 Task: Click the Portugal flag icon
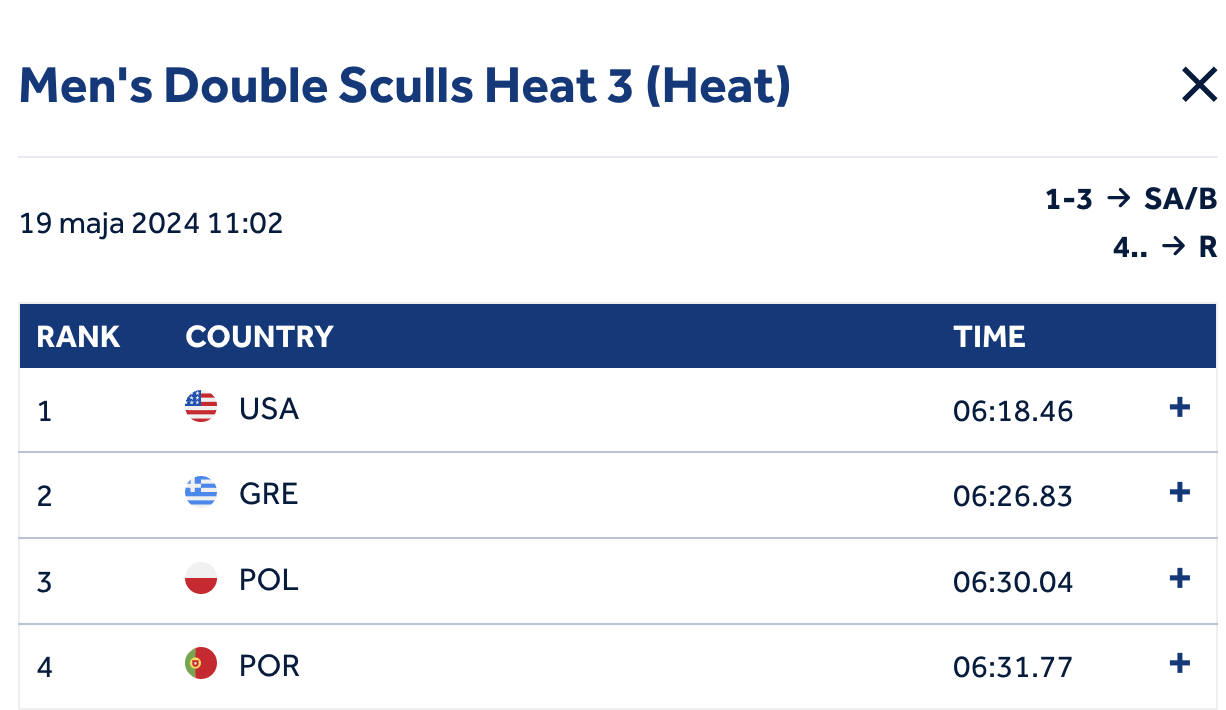tap(201, 664)
